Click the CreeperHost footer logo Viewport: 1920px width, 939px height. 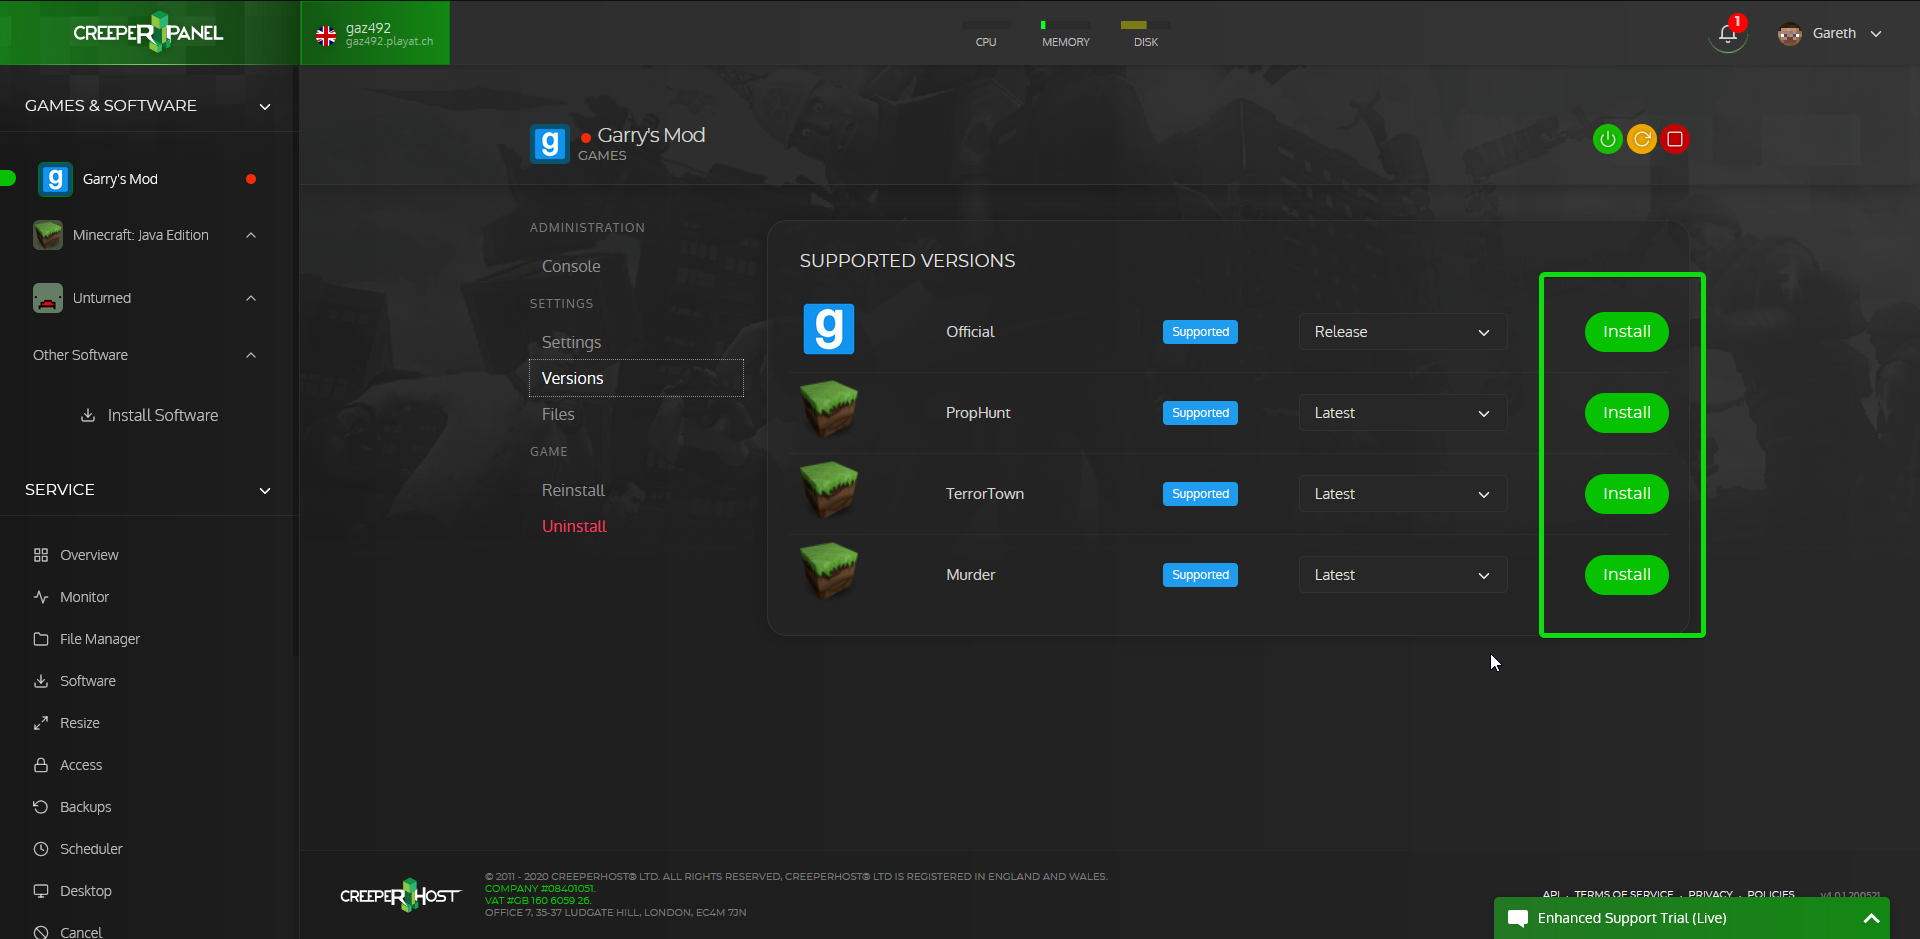tap(400, 895)
